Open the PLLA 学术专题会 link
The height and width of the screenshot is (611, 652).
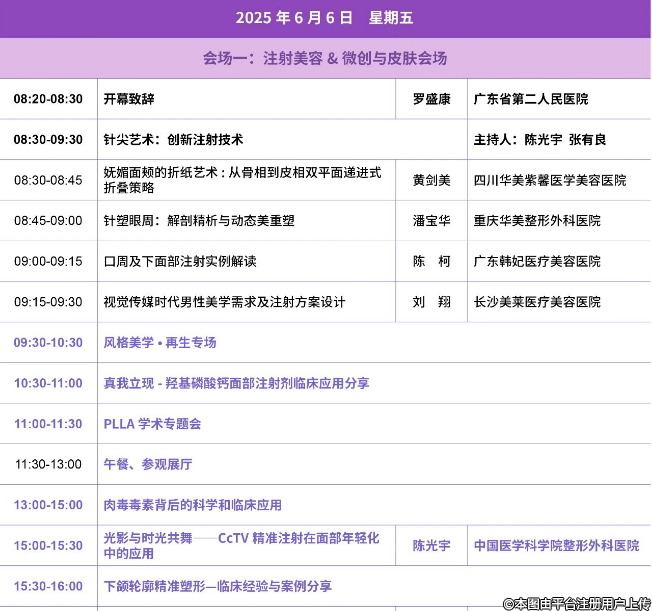pos(152,424)
